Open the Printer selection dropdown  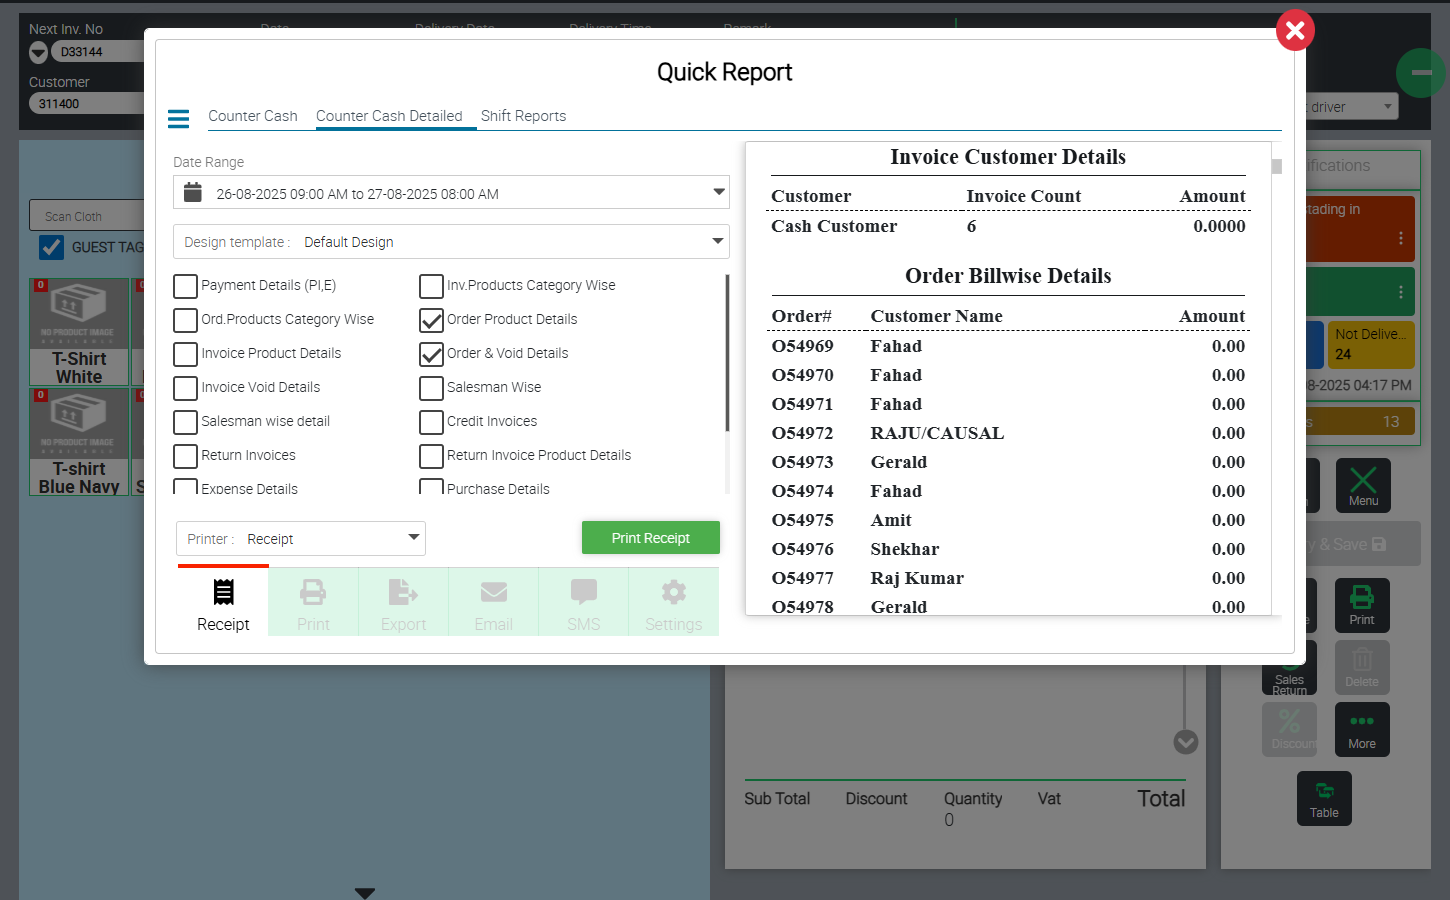(413, 538)
